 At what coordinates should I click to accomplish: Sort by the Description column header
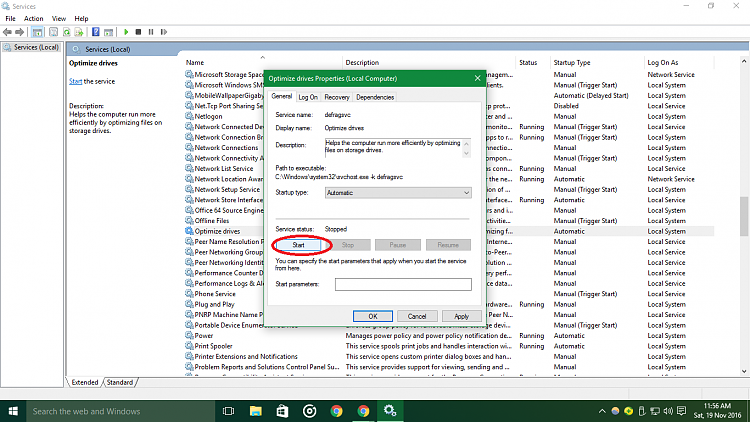pyautogui.click(x=362, y=63)
